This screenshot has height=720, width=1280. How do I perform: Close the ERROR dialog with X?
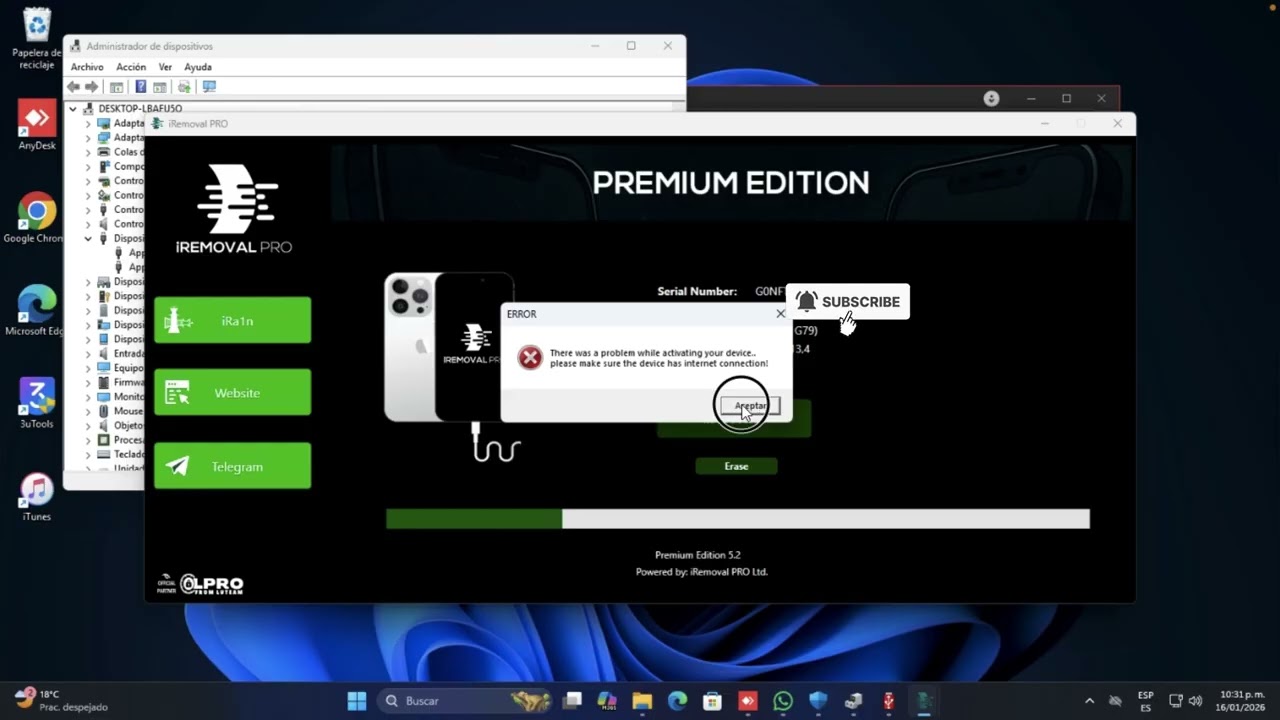pyautogui.click(x=781, y=314)
